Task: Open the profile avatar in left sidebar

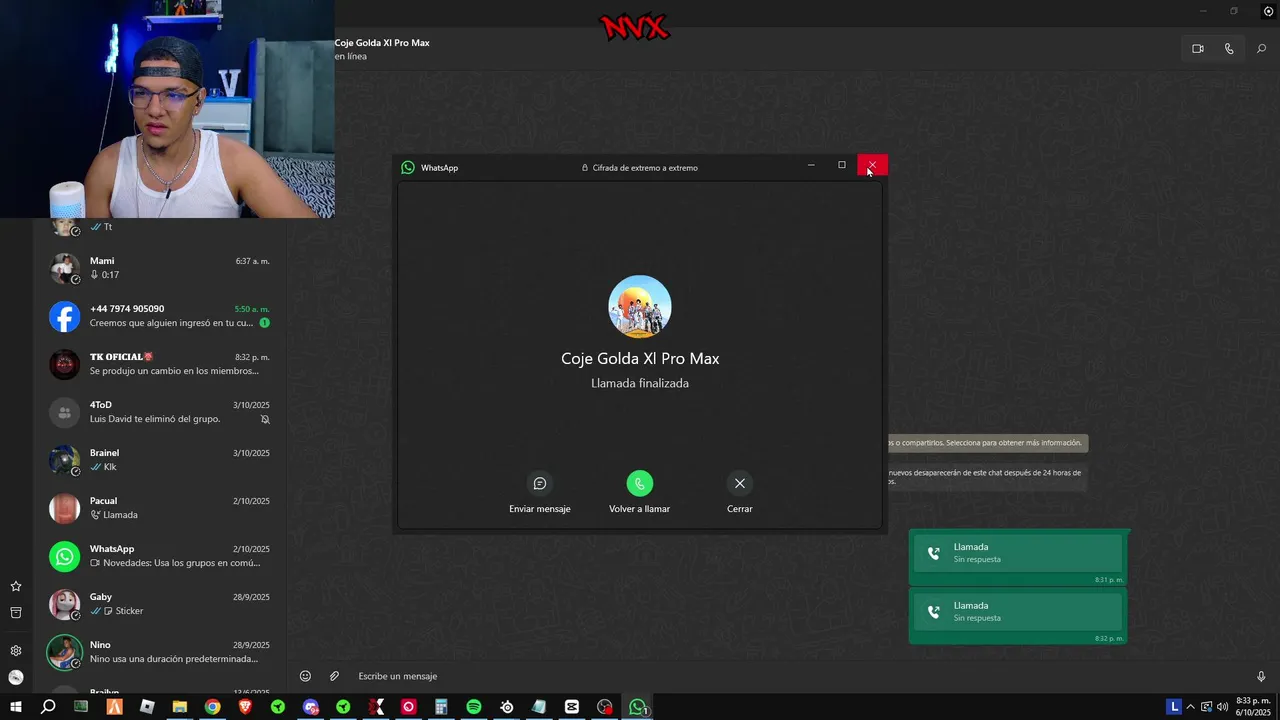Action: pos(16,677)
